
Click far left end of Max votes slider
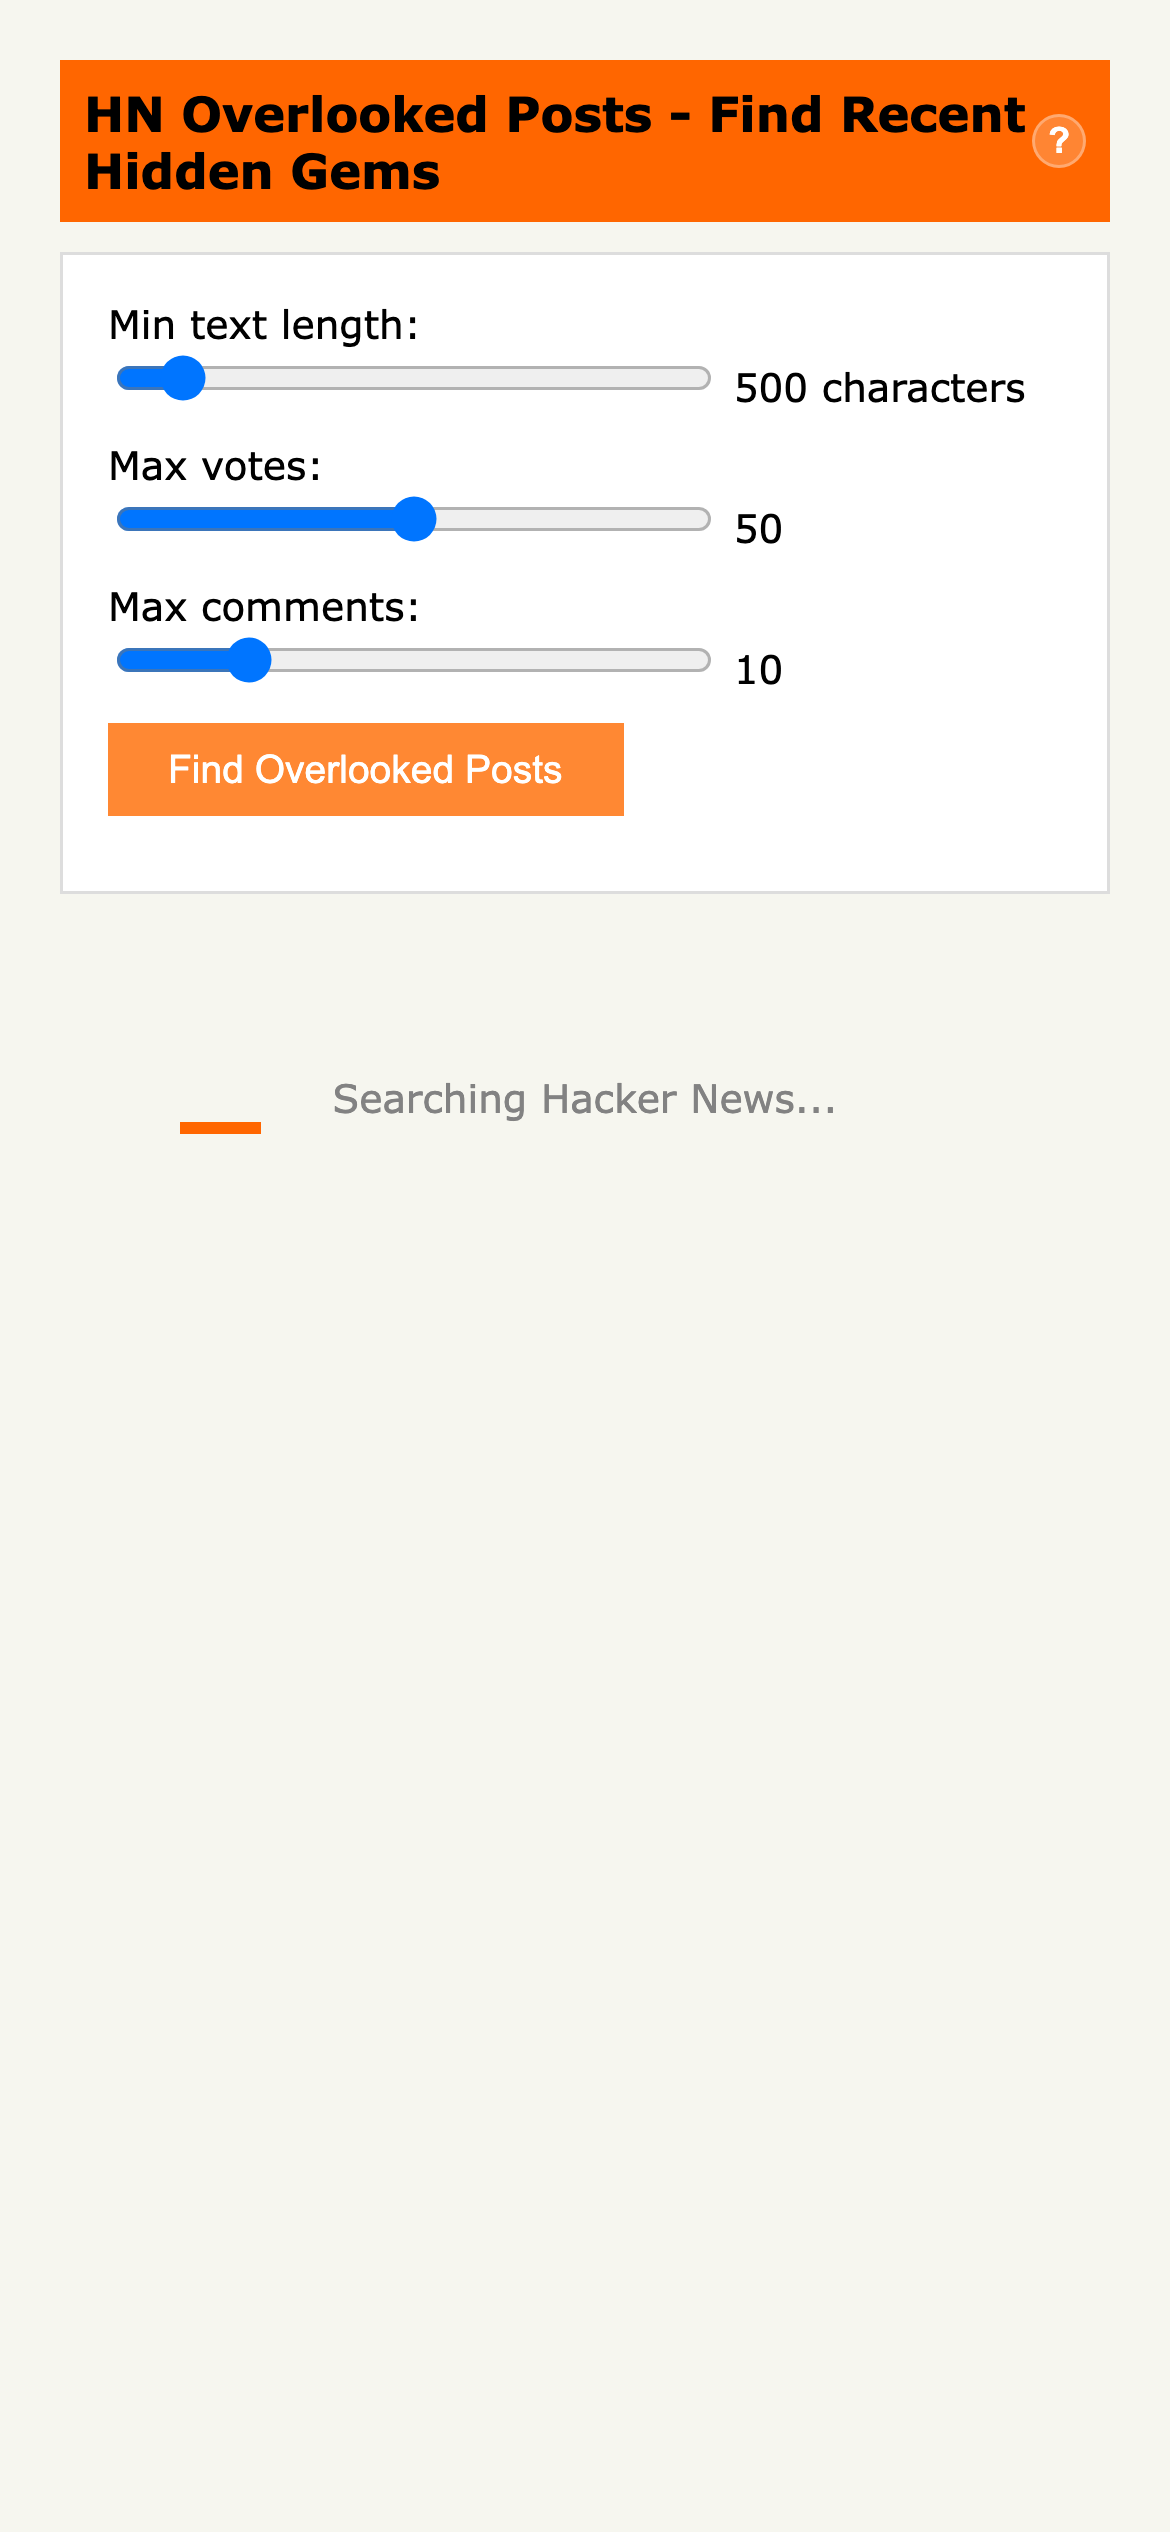(124, 519)
